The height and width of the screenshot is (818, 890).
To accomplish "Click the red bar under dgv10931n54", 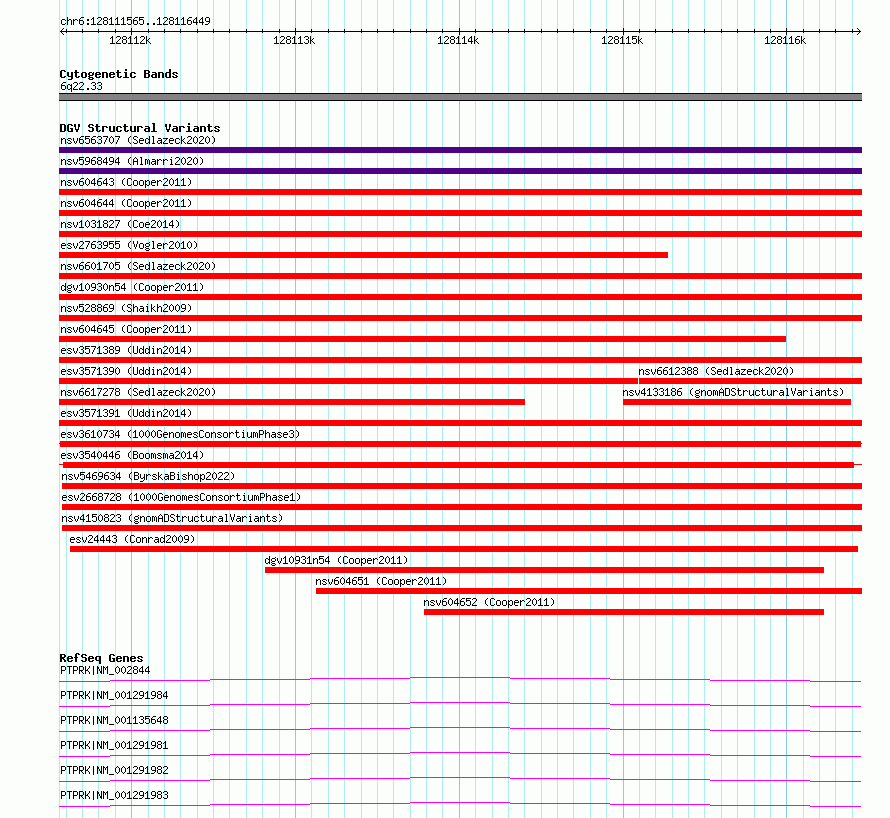I will [544, 570].
